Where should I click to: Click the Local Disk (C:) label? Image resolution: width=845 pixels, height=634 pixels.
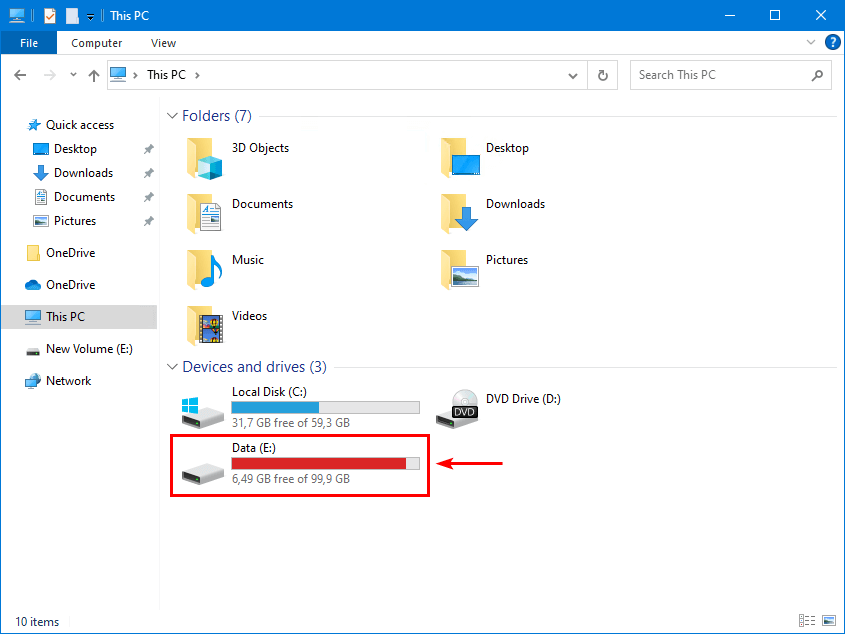click(x=269, y=392)
